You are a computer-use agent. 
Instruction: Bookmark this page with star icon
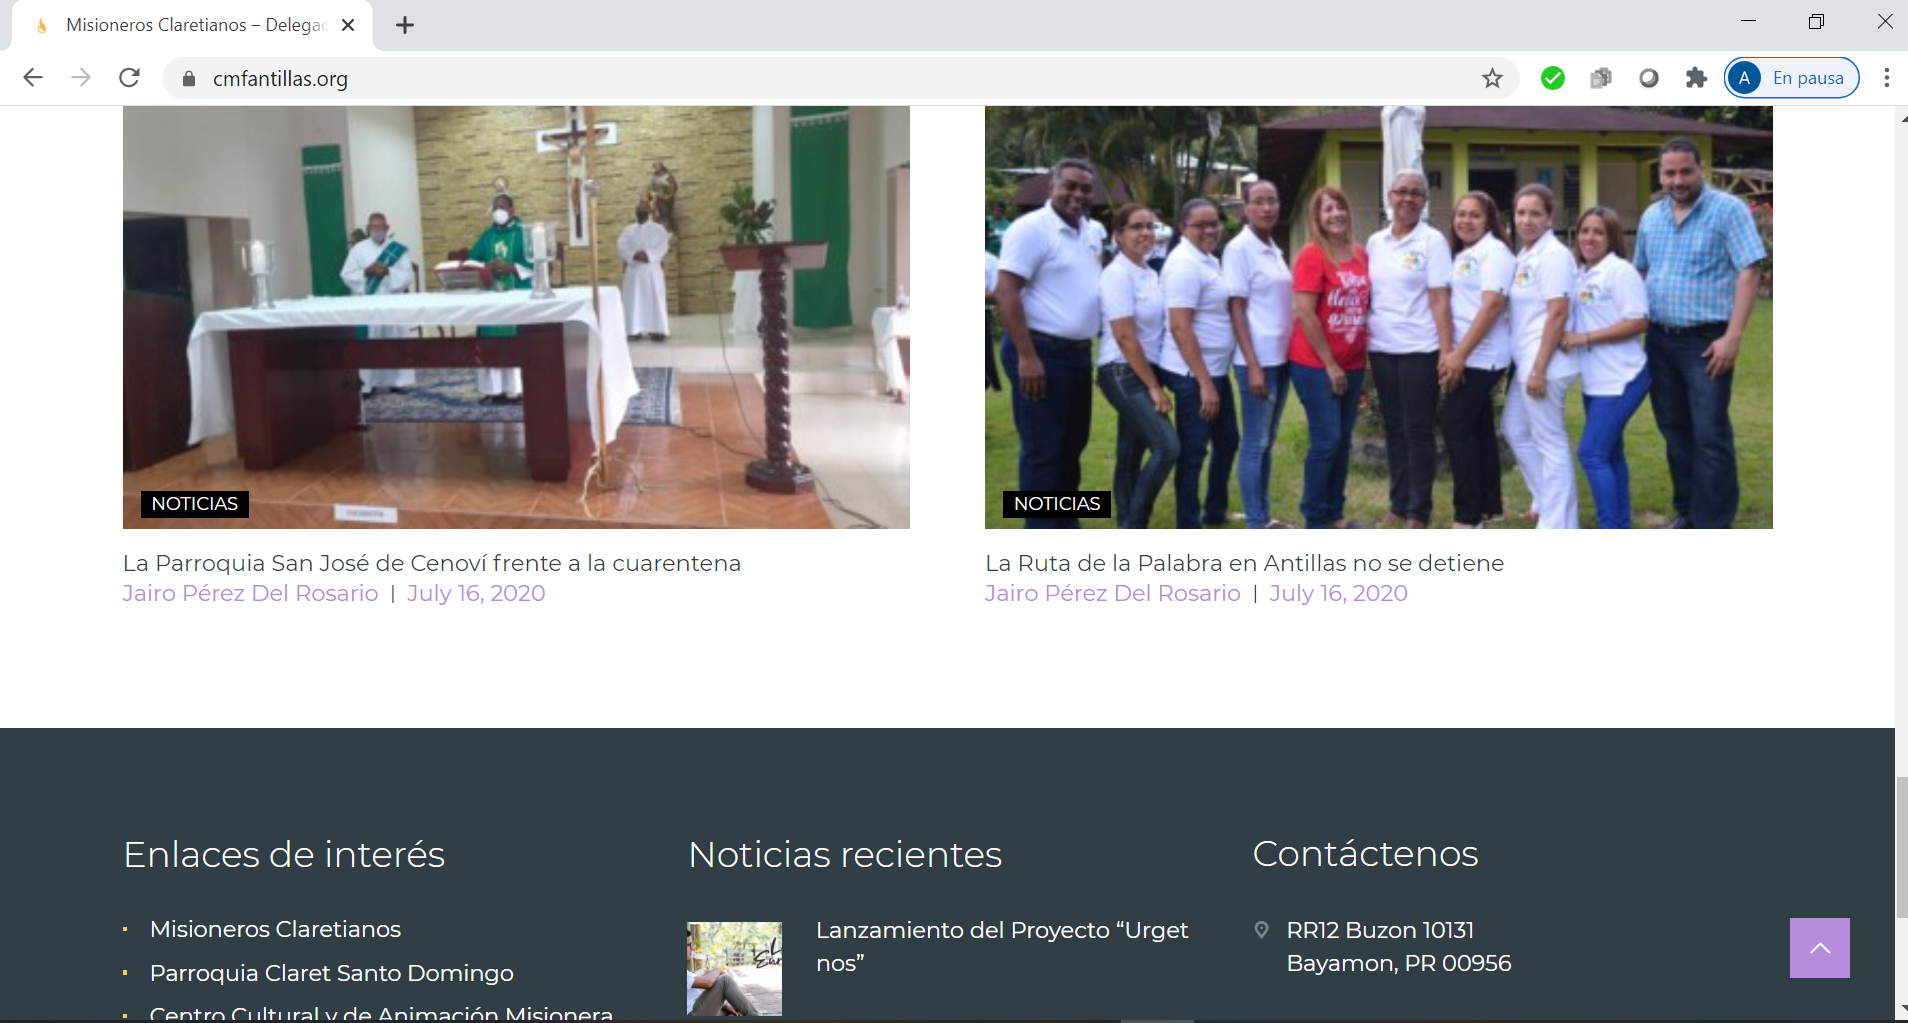point(1492,78)
